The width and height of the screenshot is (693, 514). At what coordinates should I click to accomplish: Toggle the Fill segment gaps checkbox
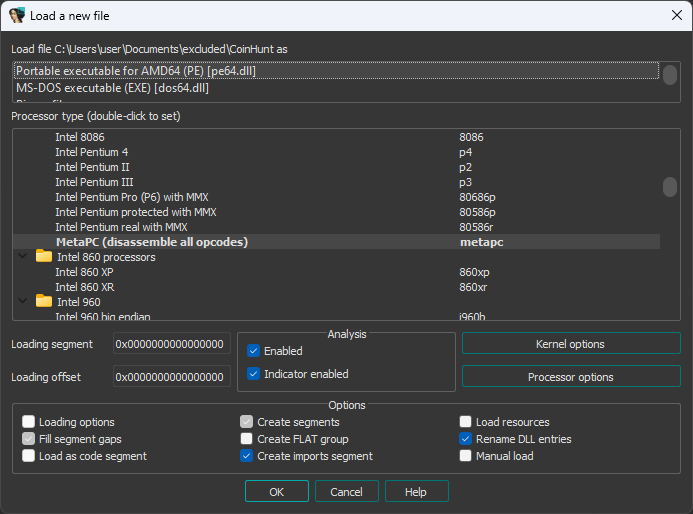tap(28, 439)
